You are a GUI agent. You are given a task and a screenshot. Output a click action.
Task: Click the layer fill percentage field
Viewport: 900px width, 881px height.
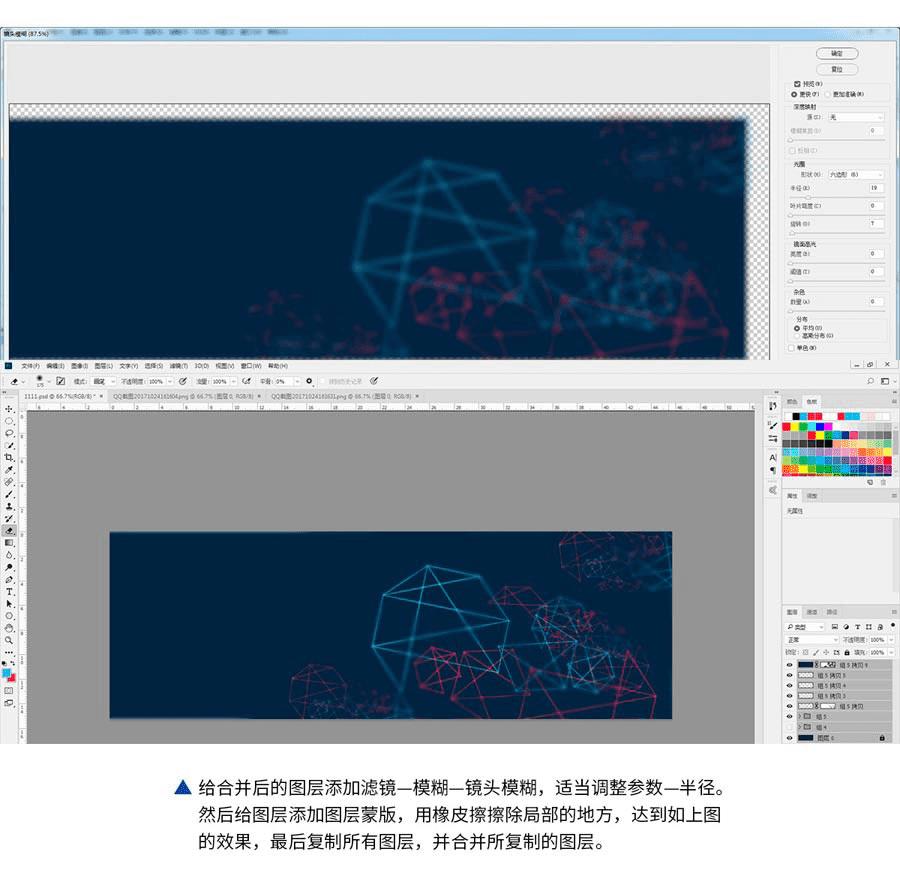click(876, 653)
